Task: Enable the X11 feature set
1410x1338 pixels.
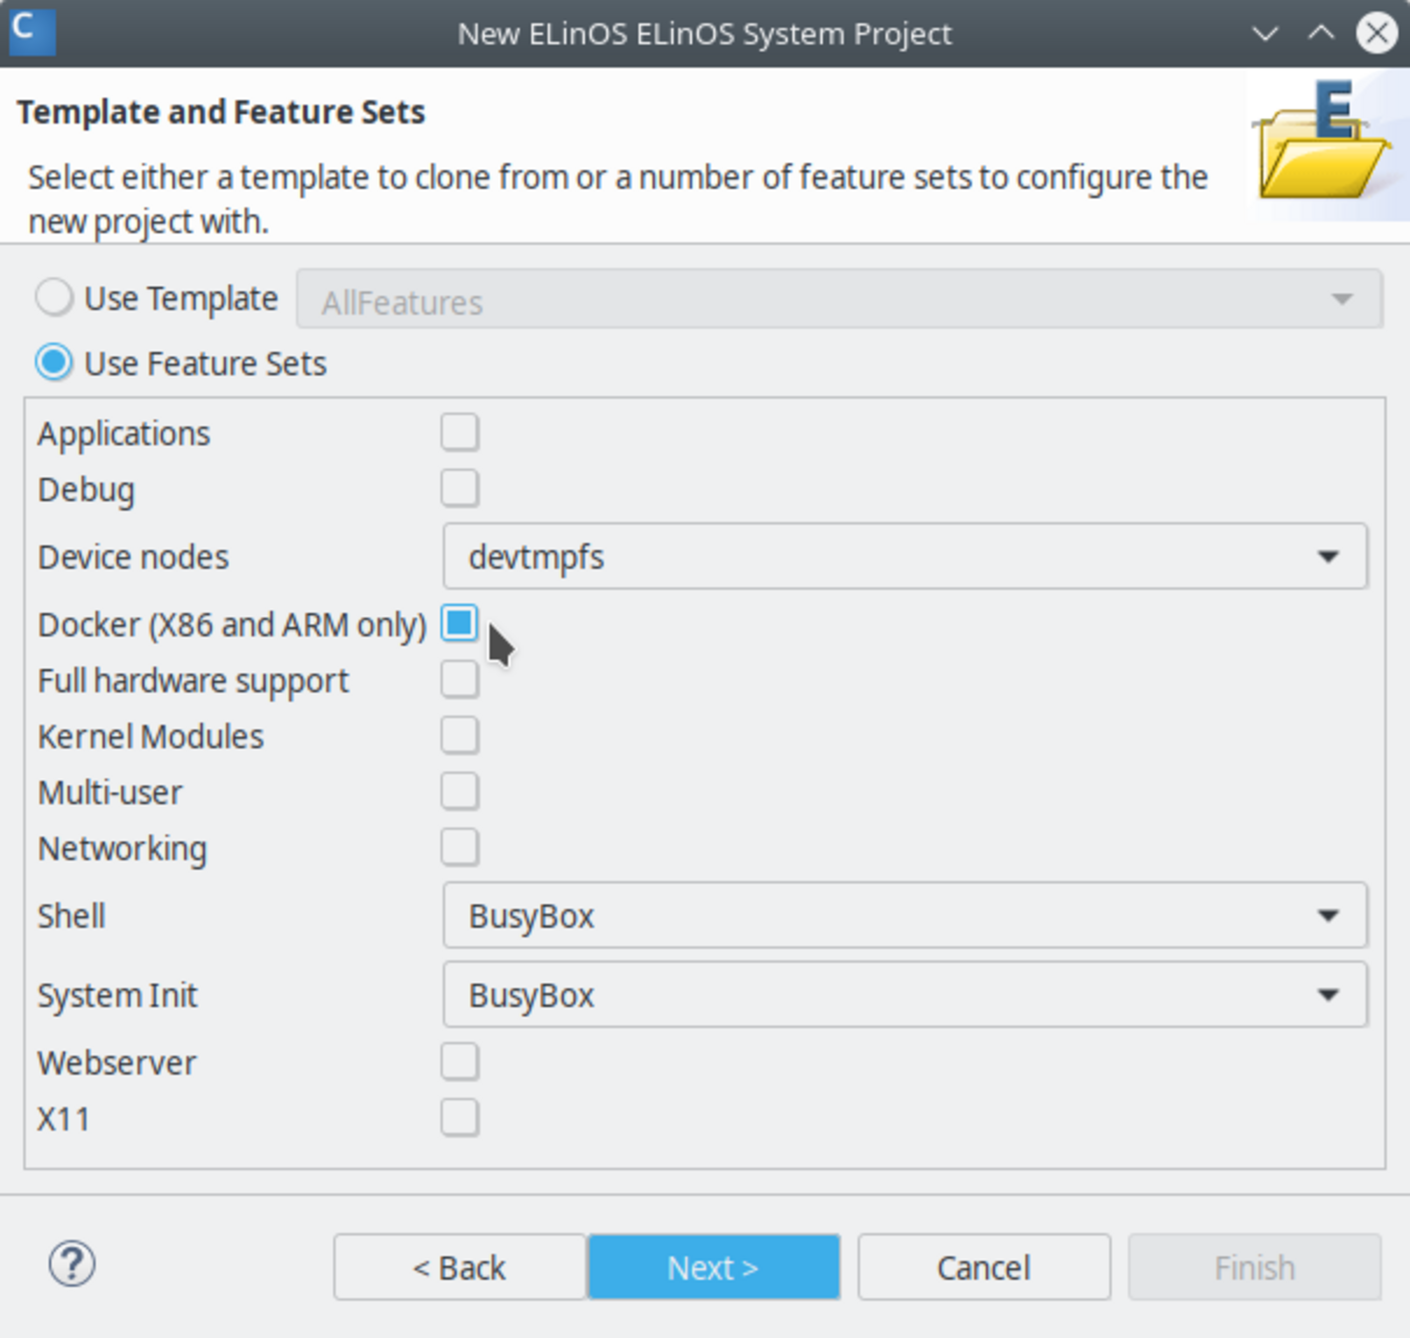Action: (460, 1117)
